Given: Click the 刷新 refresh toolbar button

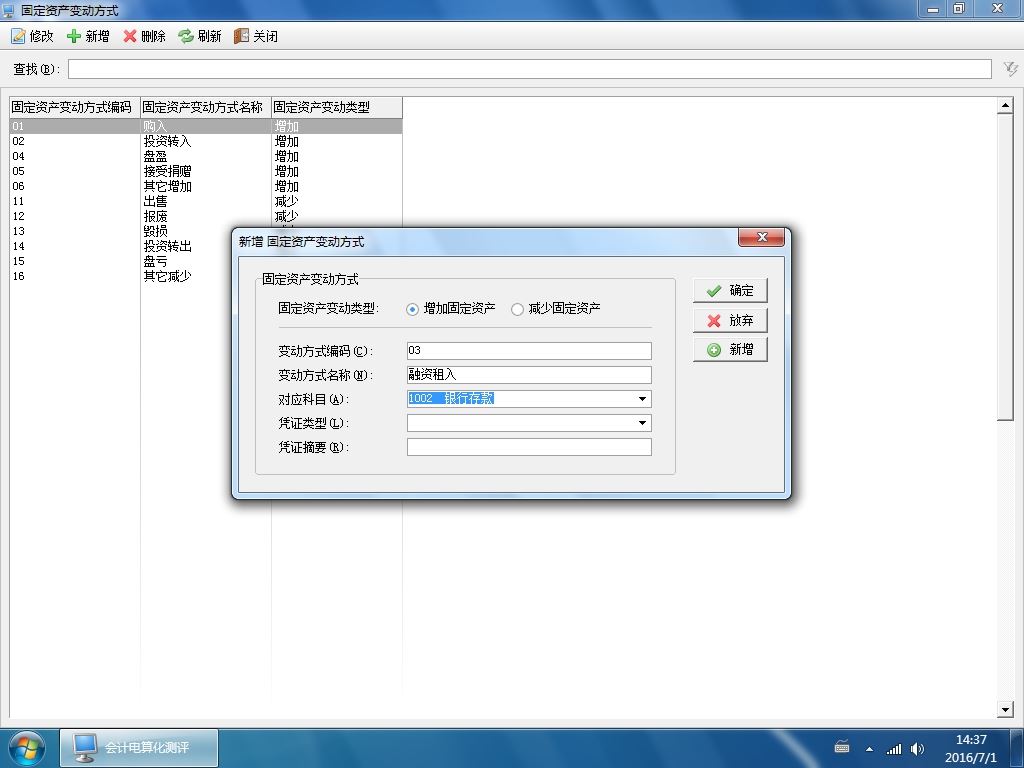Looking at the screenshot, I should [x=200, y=36].
